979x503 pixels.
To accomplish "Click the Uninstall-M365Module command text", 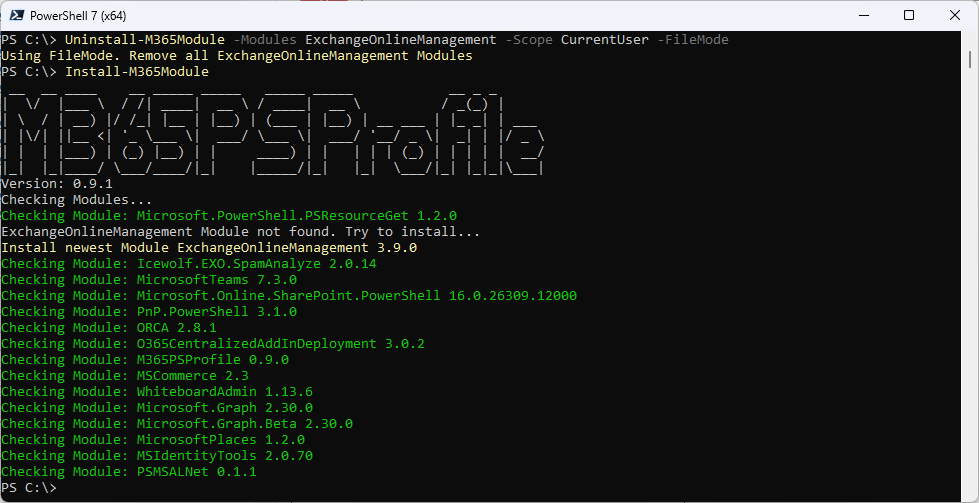I will point(145,40).
